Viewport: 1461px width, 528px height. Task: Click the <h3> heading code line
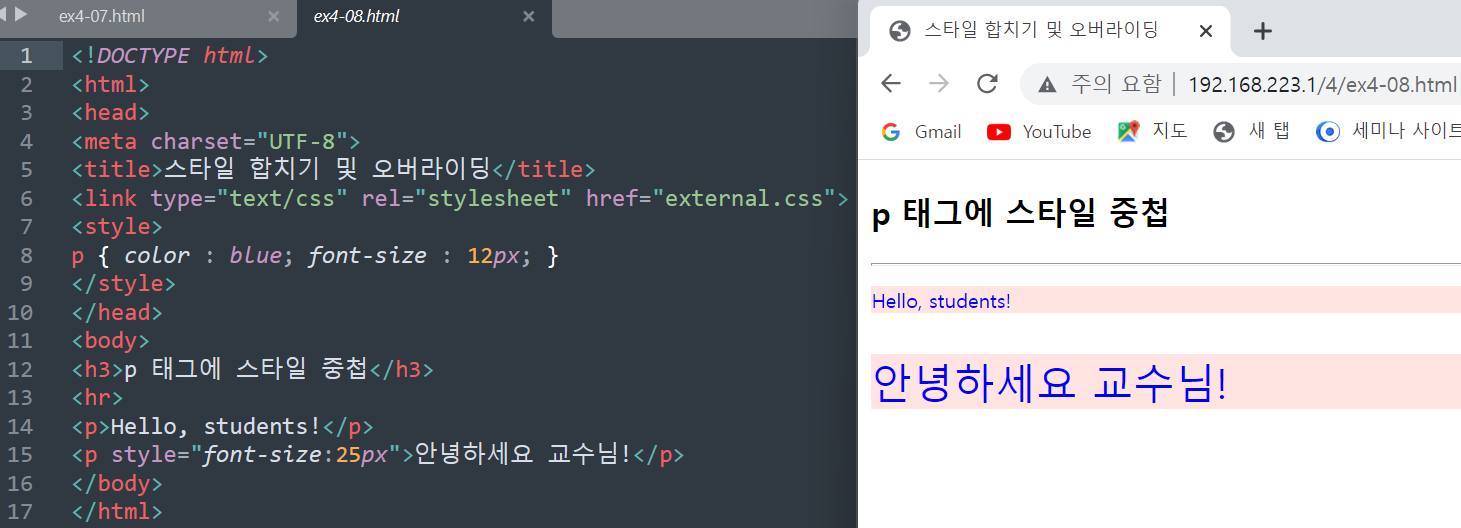pyautogui.click(x=252, y=370)
